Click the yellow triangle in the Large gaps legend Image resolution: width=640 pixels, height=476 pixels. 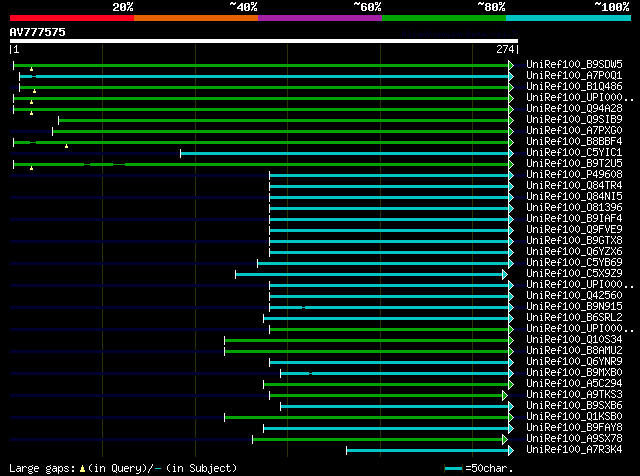tap(82, 469)
